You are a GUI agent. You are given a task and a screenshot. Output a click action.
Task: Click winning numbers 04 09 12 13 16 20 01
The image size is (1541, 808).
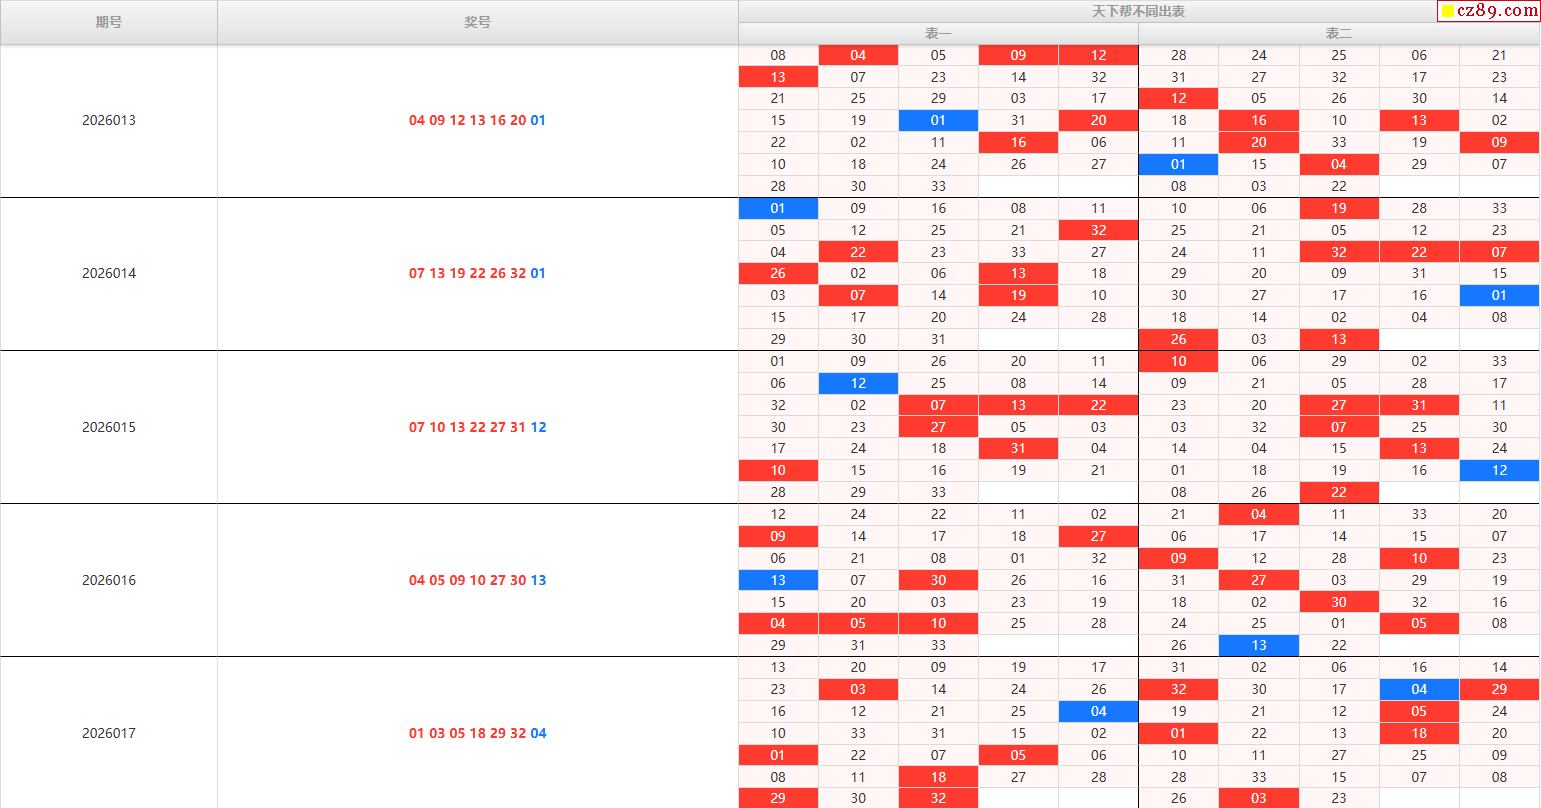[477, 120]
